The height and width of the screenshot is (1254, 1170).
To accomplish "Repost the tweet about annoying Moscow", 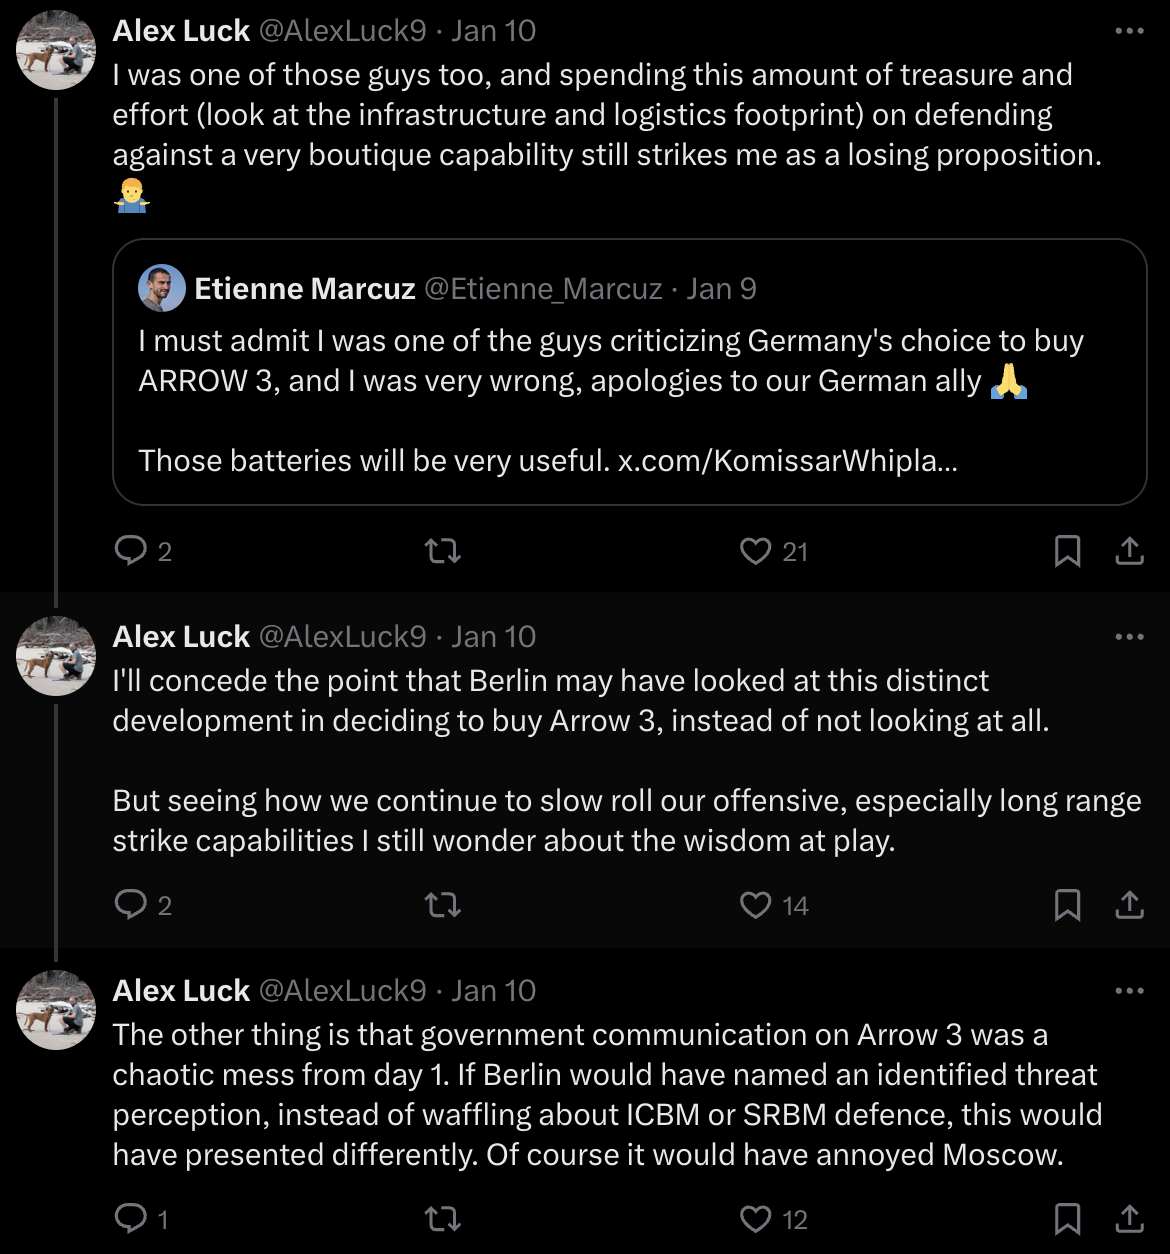I will pyautogui.click(x=443, y=1218).
